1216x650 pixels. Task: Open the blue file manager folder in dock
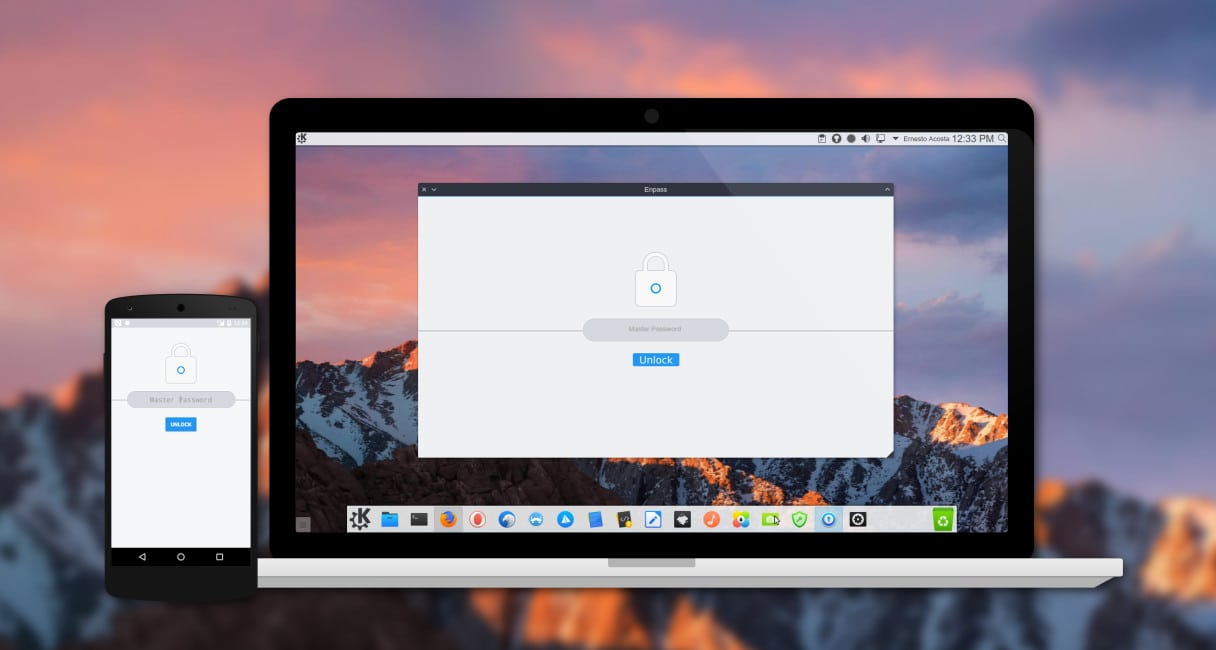(x=390, y=519)
